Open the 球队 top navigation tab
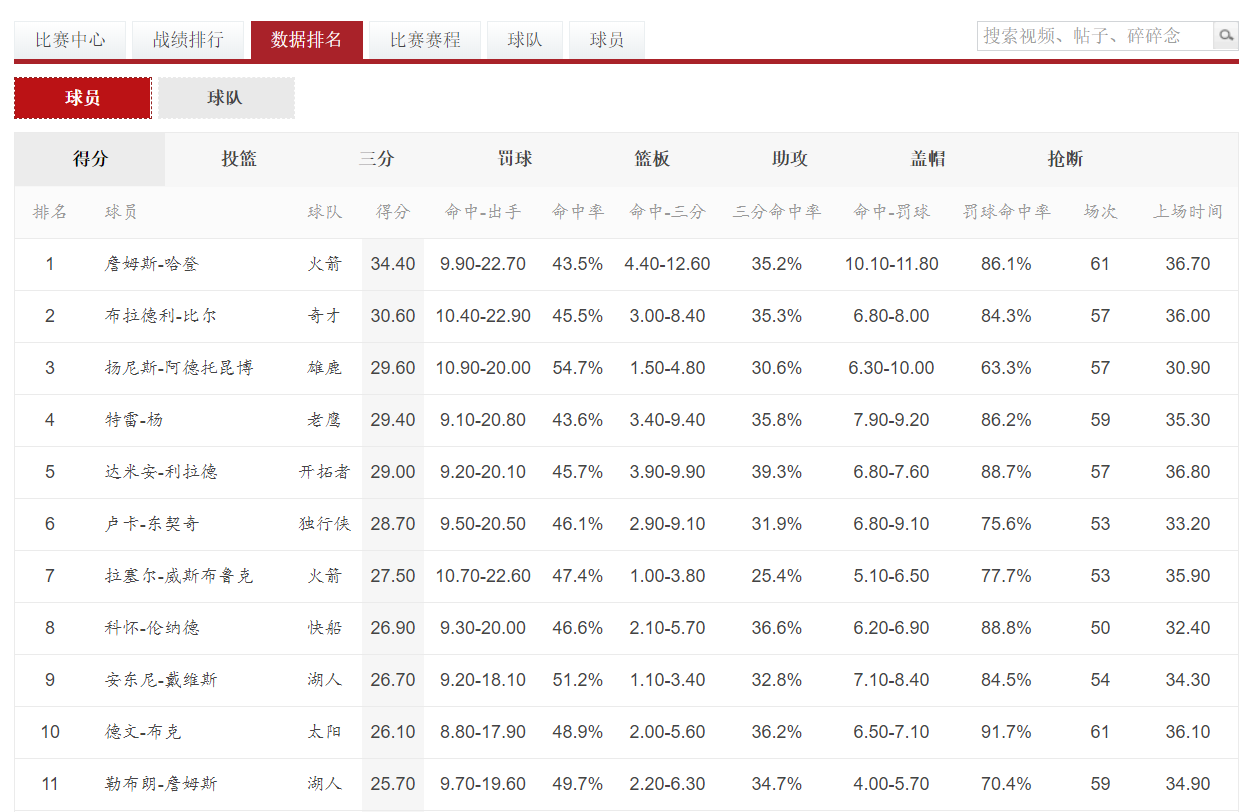Viewport: 1256px width, 812px height. [x=525, y=40]
